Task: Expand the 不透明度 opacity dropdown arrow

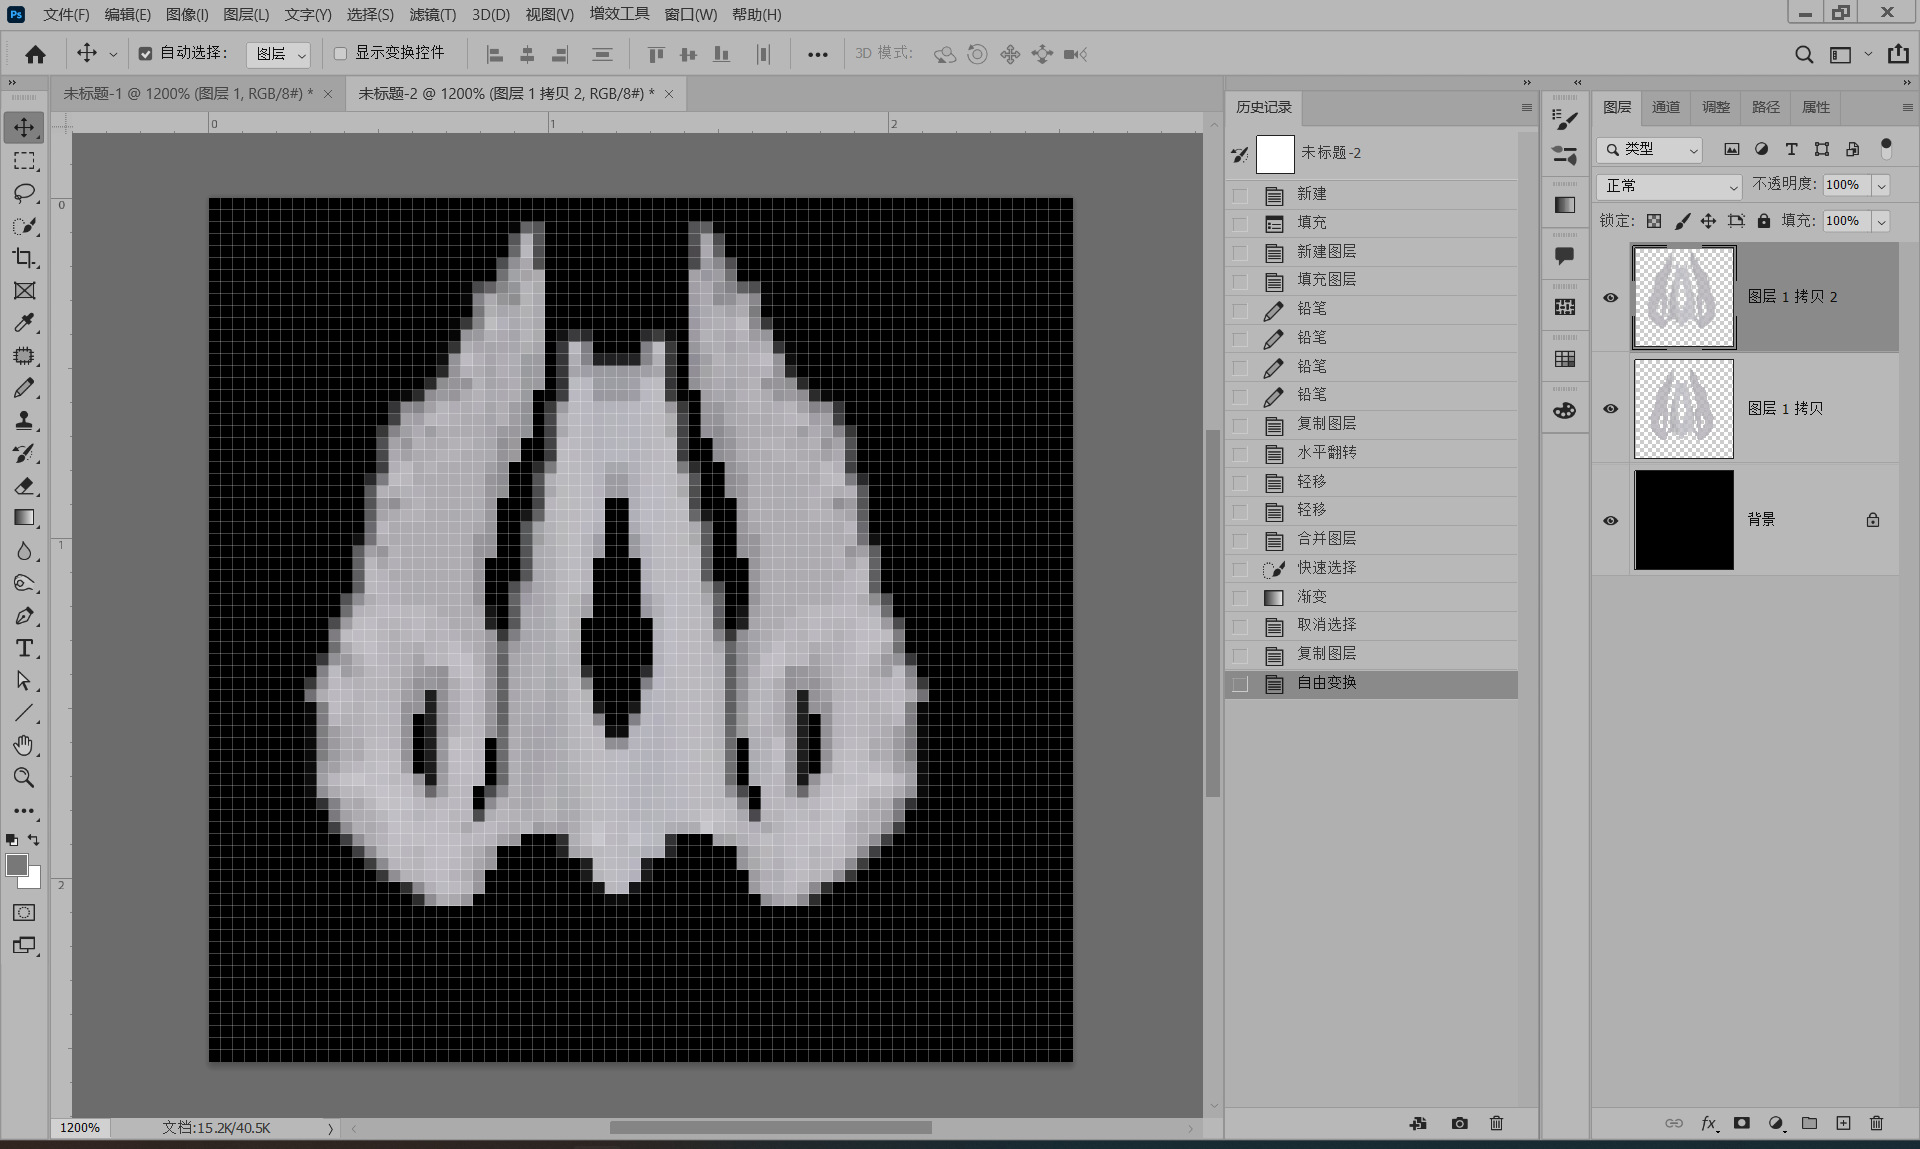Action: pos(1881,186)
